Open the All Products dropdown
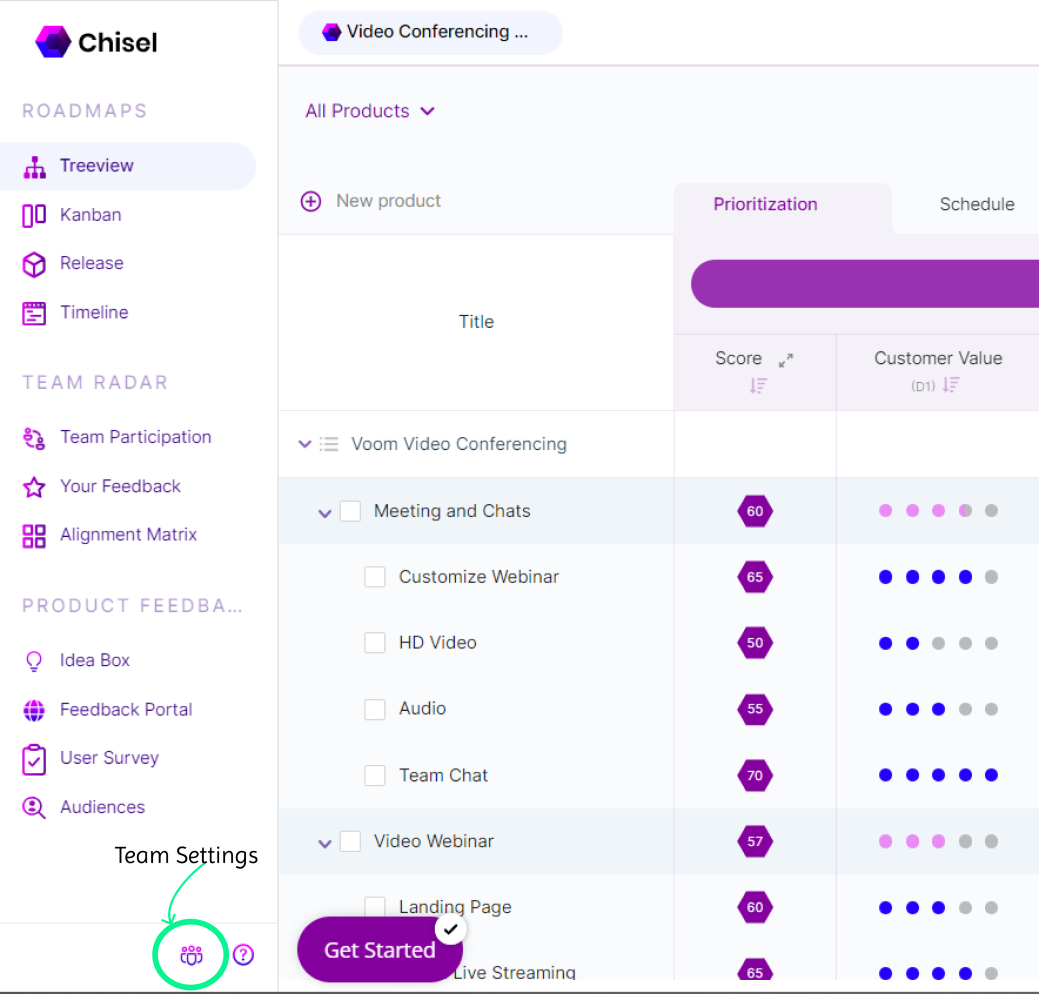Image resolution: width=1039 pixels, height=994 pixels. click(x=369, y=111)
